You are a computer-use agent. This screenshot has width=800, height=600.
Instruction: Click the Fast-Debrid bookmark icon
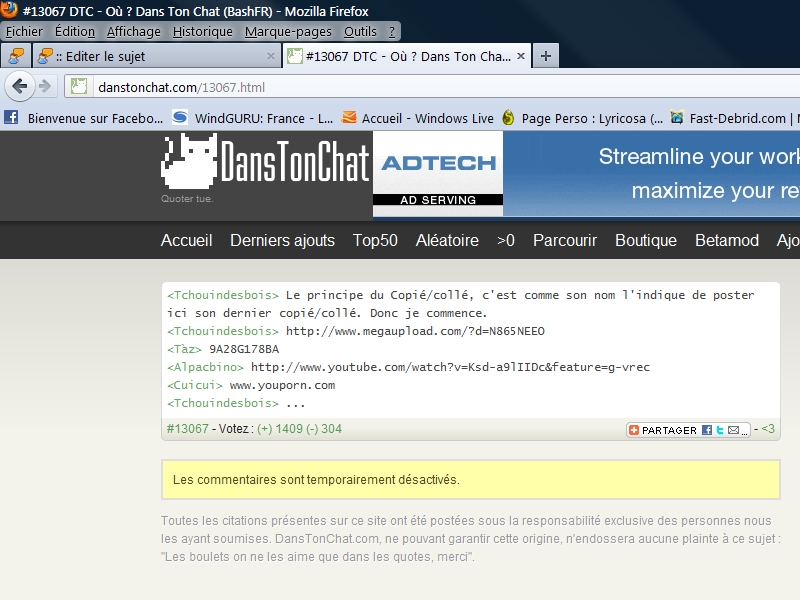677,117
